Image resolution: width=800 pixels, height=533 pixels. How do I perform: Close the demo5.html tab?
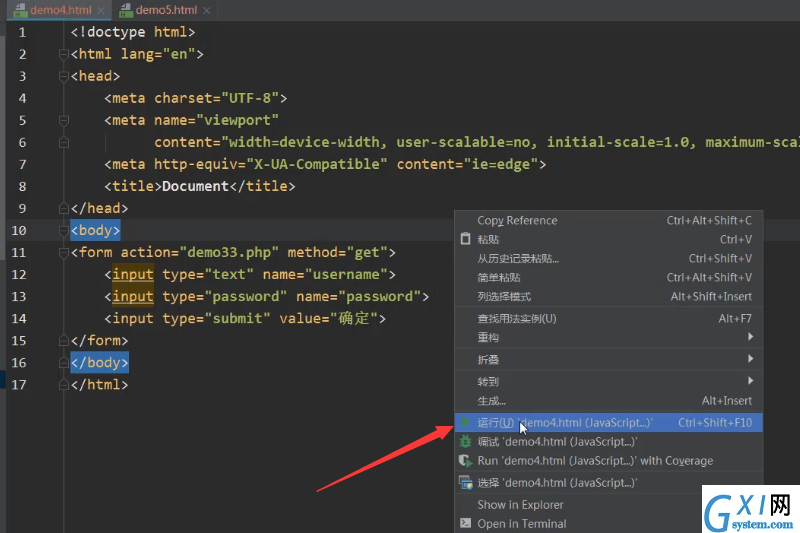point(207,10)
